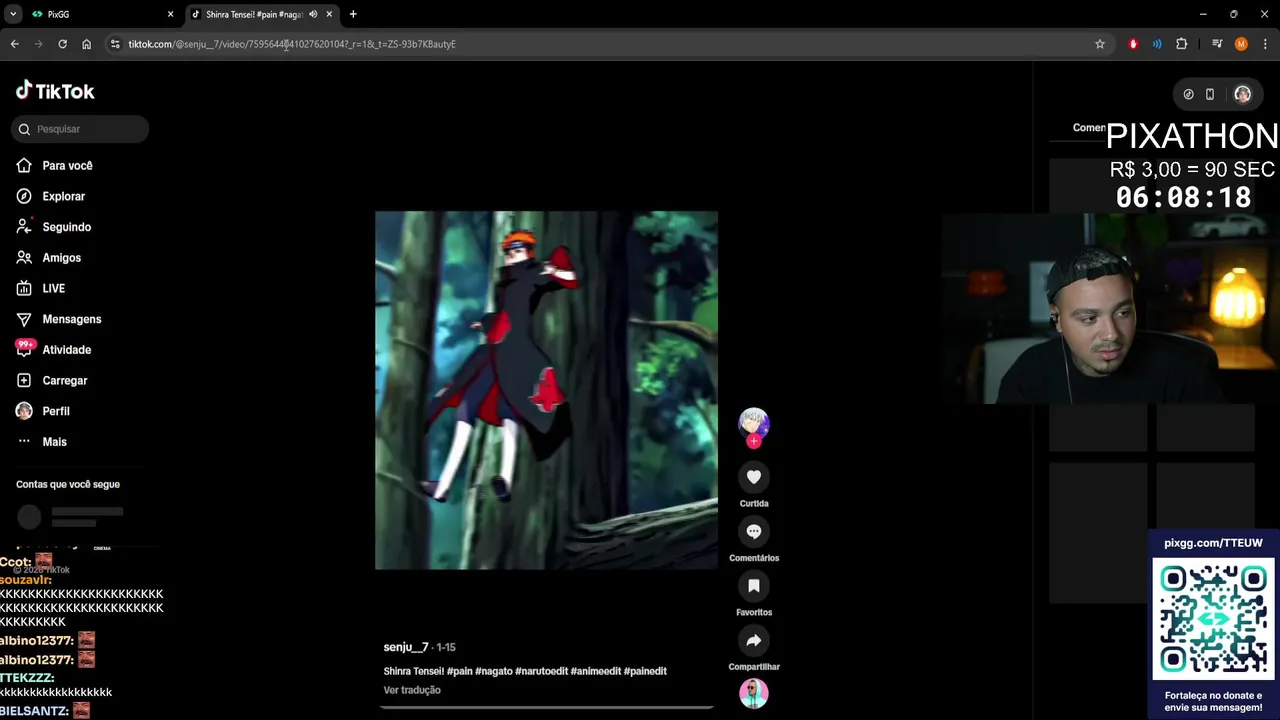The height and width of the screenshot is (720, 1280).
Task: Click the Contas que você segue heading
Action: point(68,484)
